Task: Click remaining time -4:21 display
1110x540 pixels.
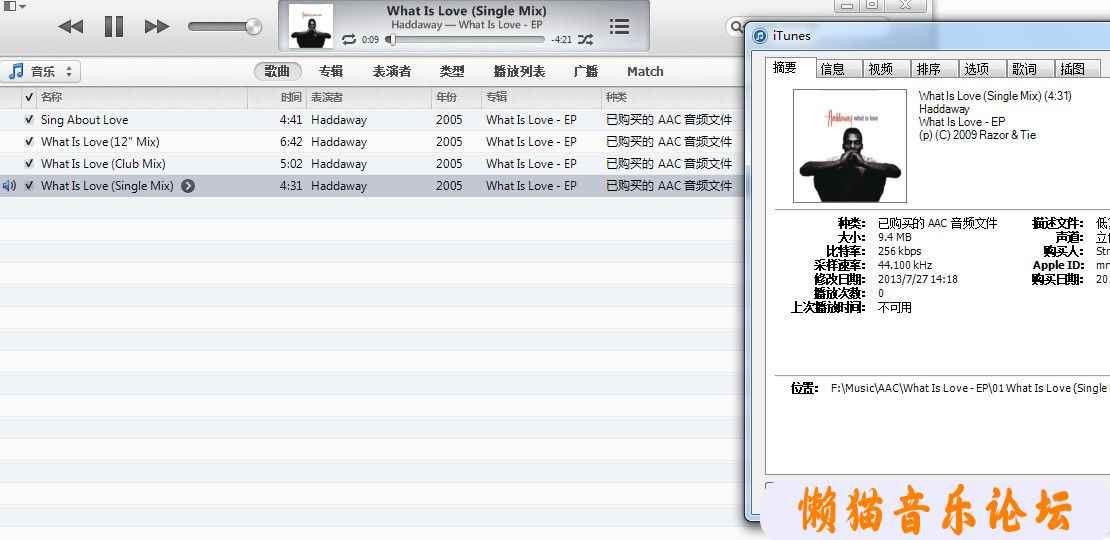Action: pos(561,40)
